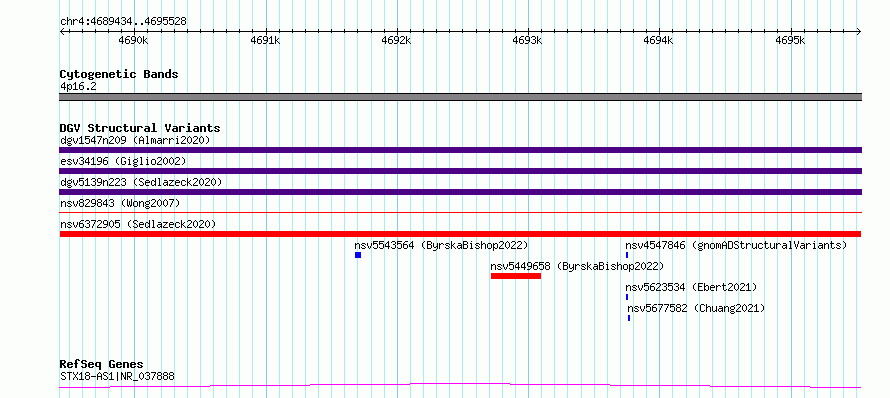Click the STX18-AS1|NR_037888 gene label

tap(117, 376)
